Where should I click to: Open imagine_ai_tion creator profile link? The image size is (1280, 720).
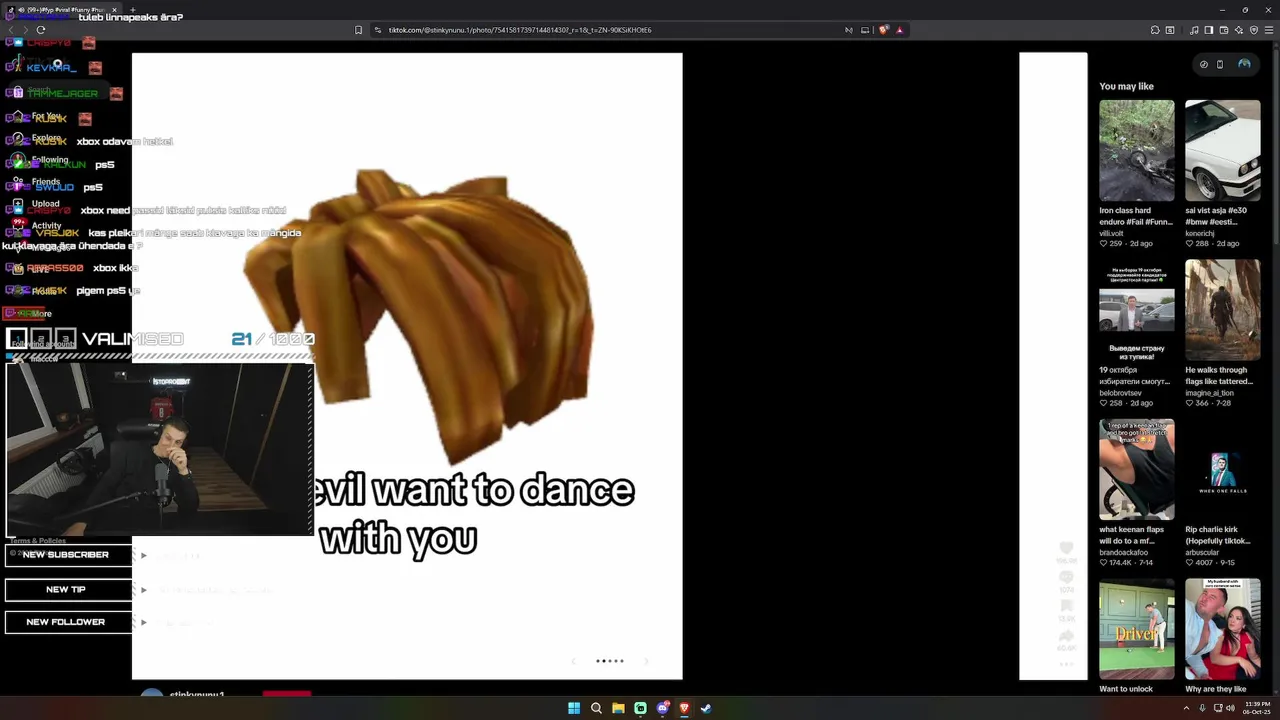[1209, 393]
